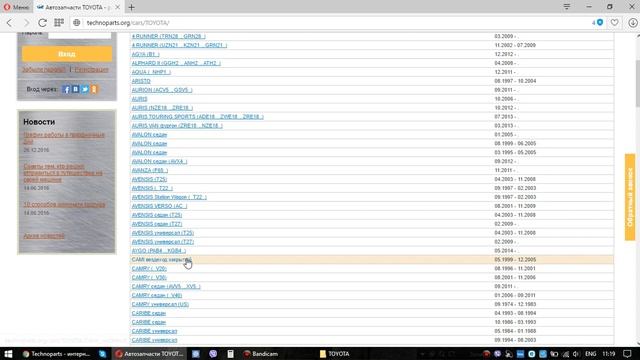640x360 pixels.
Task: Select the date cell 05.1999 - 12.2005
Action: [515, 260]
